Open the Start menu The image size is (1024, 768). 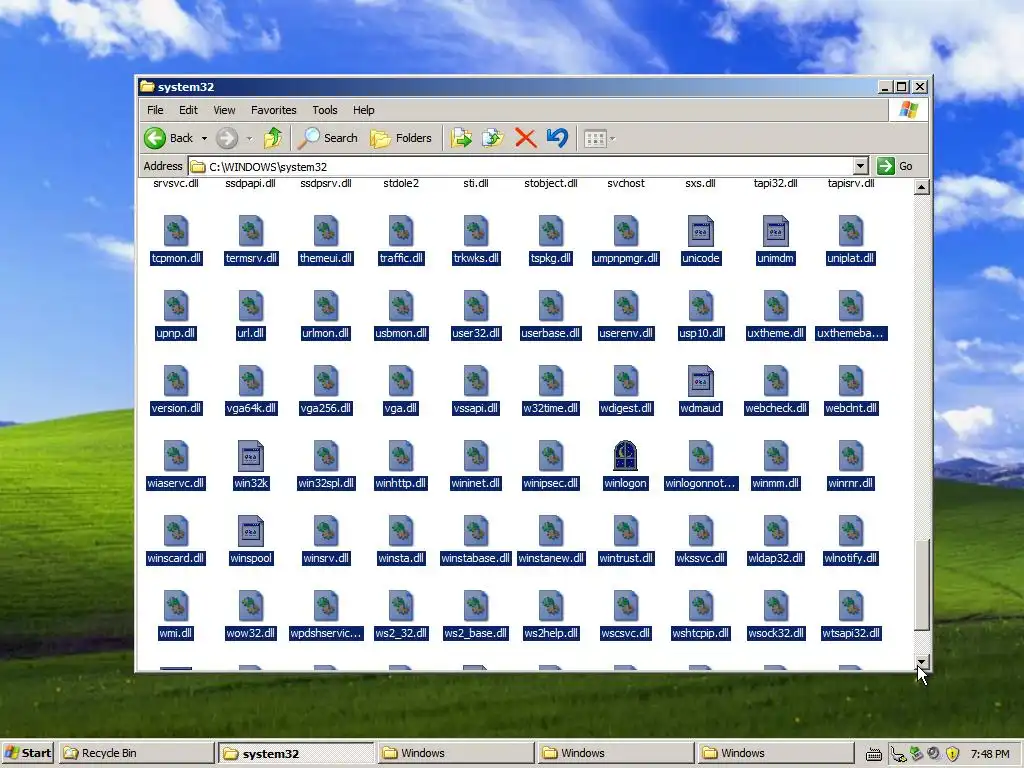pyautogui.click(x=27, y=753)
